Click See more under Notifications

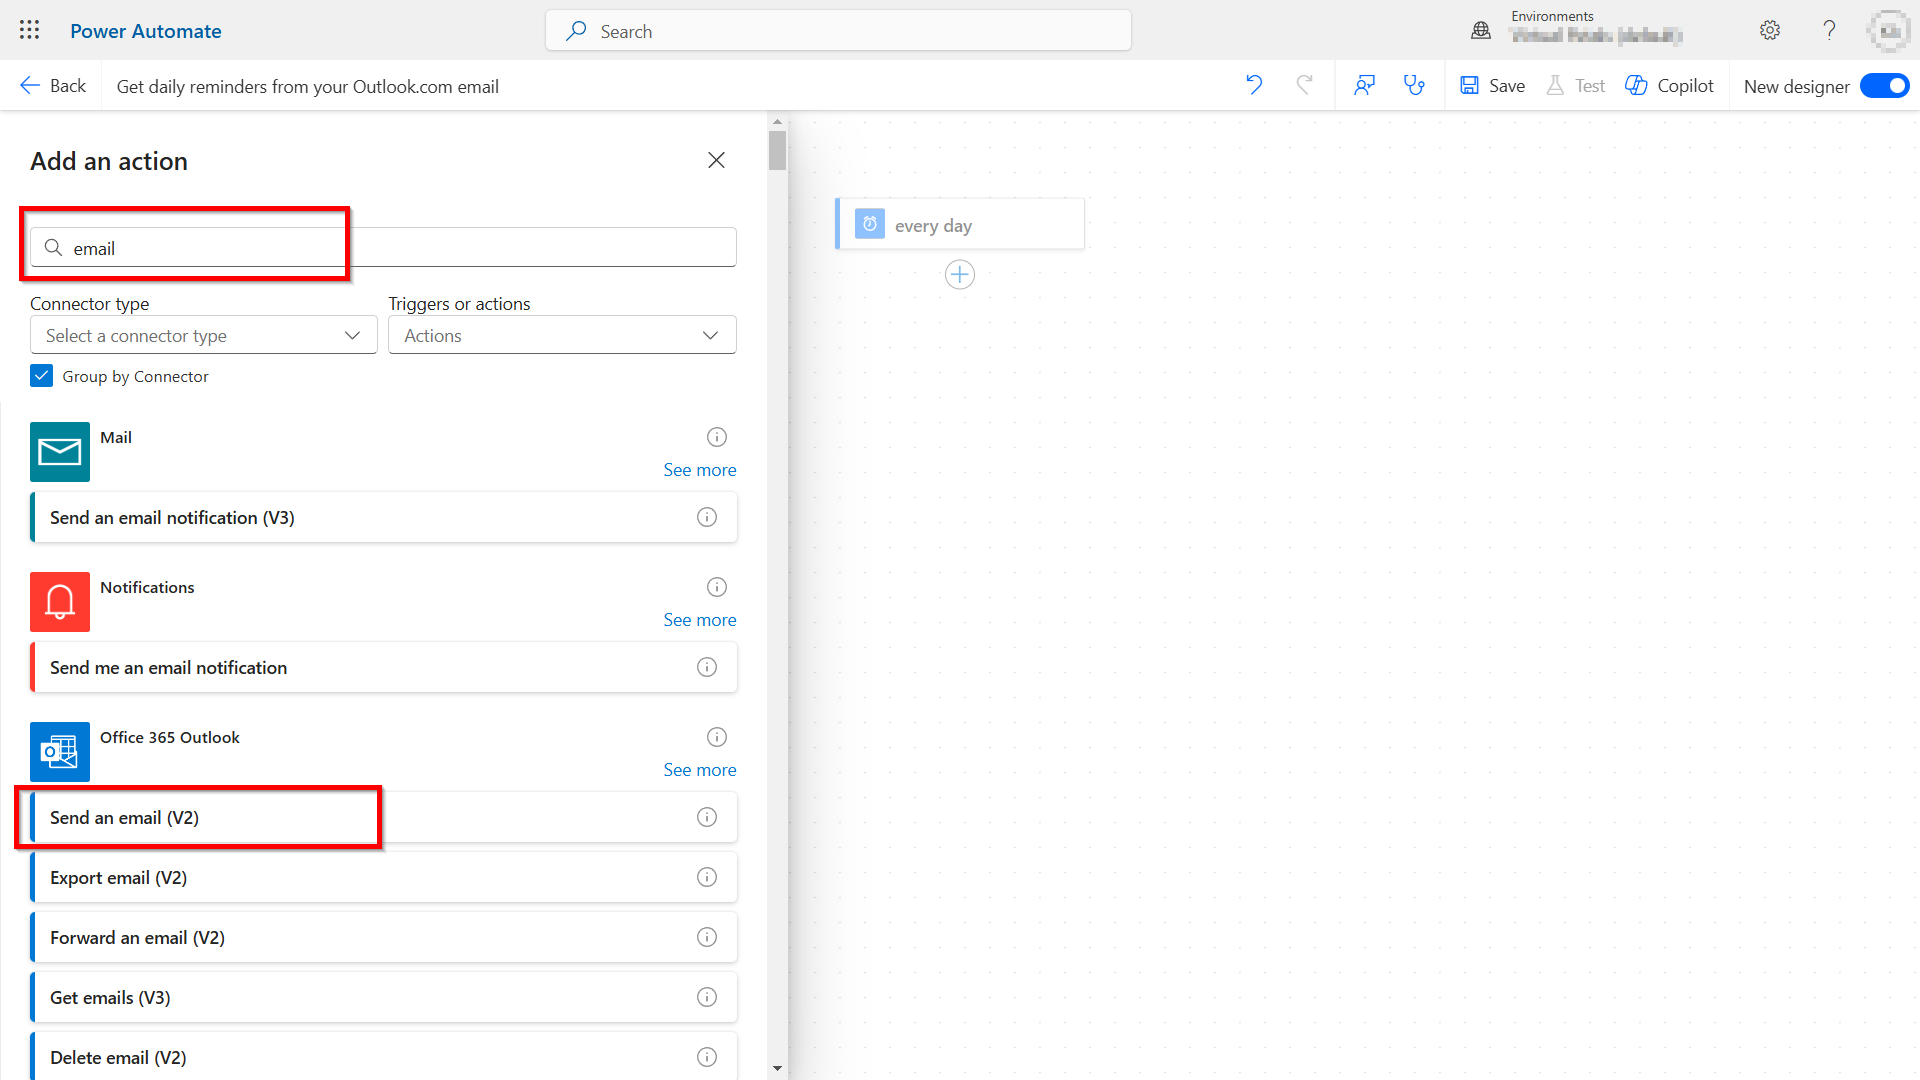coord(700,620)
